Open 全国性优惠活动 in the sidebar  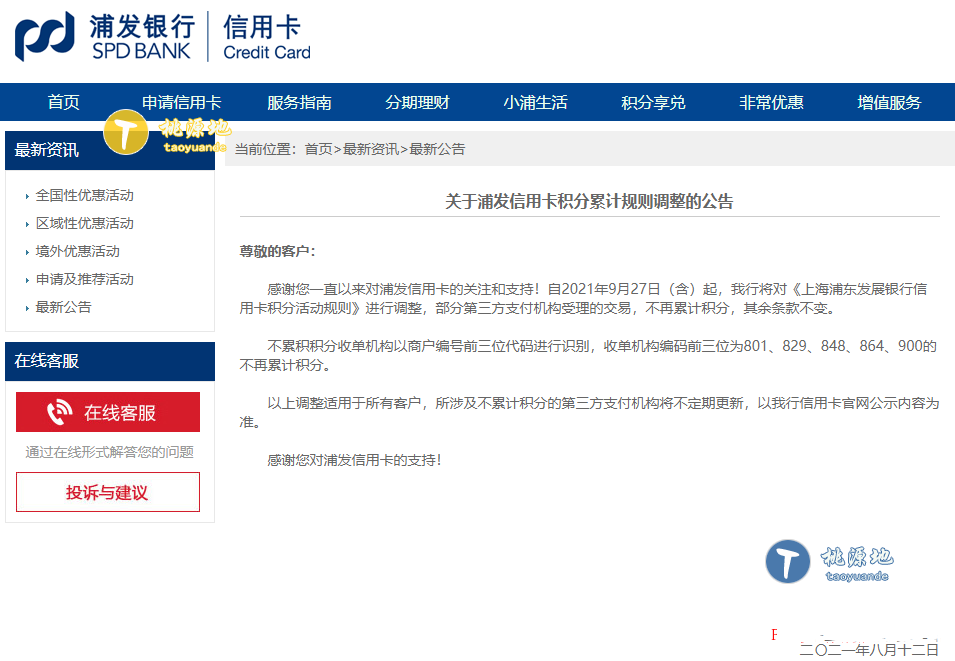85,196
